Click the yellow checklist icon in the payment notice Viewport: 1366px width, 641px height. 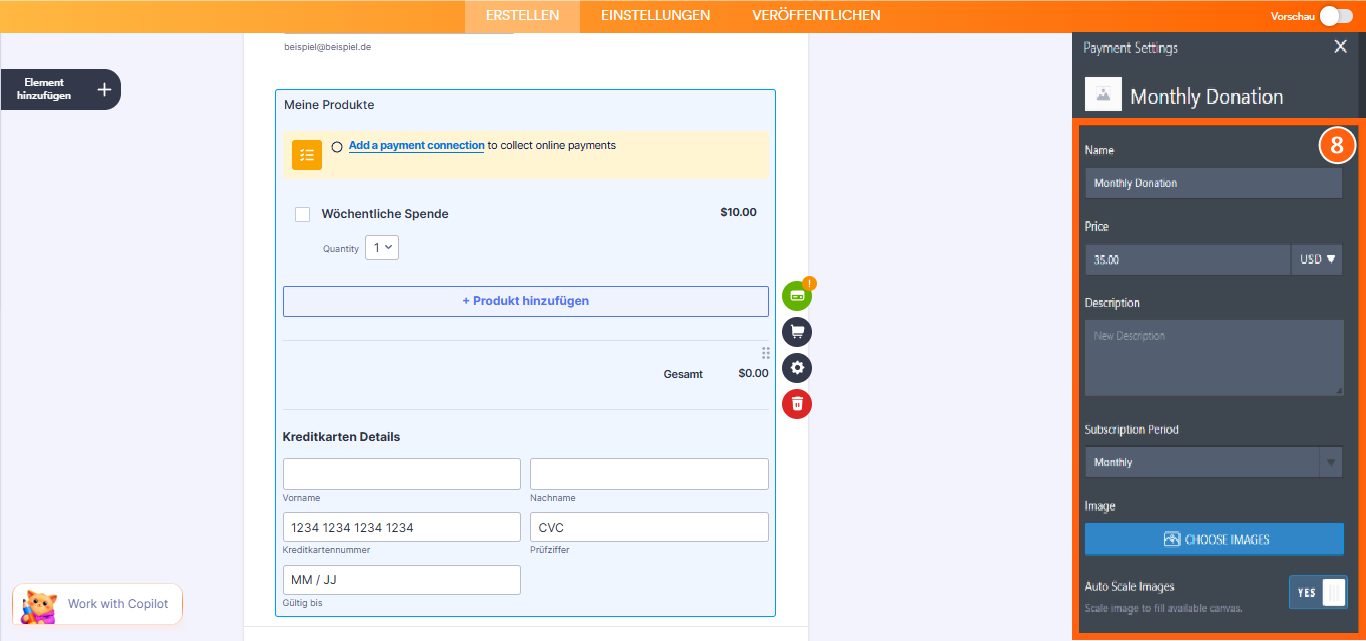point(307,155)
